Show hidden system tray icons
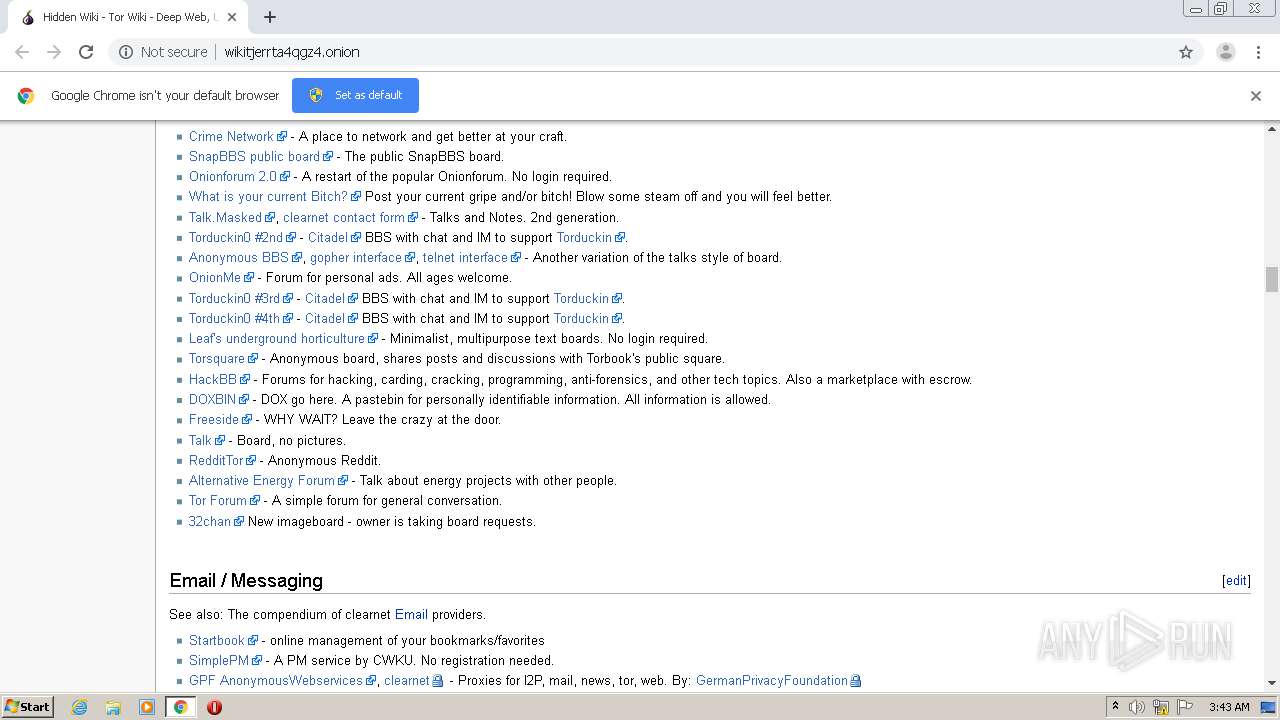 1115,707
